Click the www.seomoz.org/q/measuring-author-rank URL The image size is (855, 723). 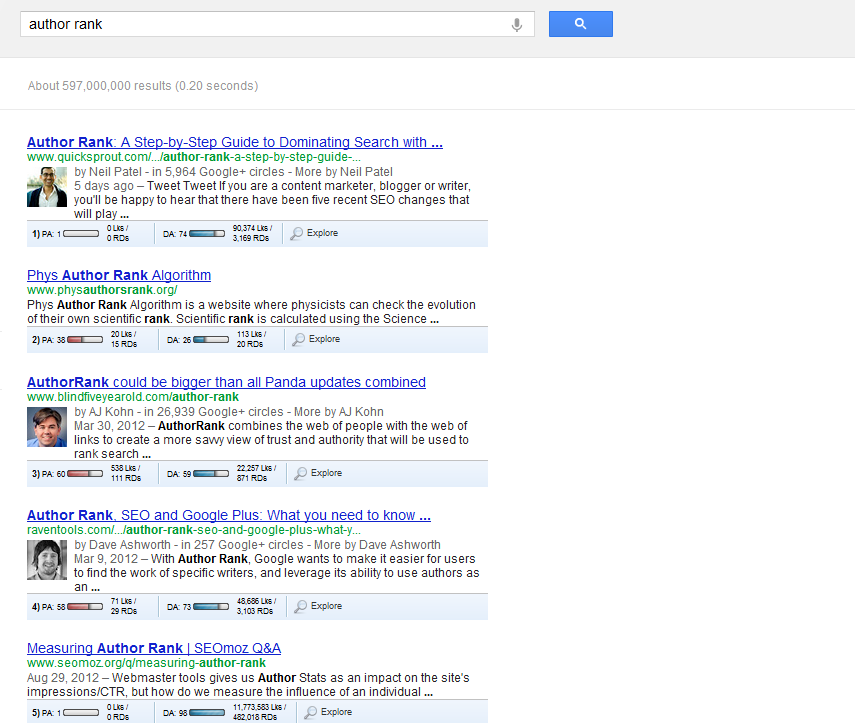click(146, 663)
